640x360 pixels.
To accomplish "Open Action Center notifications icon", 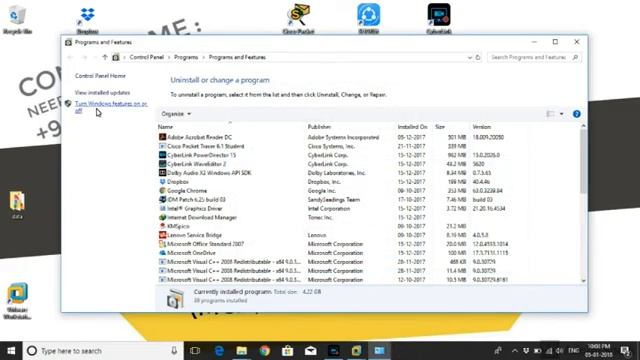I will coord(625,351).
